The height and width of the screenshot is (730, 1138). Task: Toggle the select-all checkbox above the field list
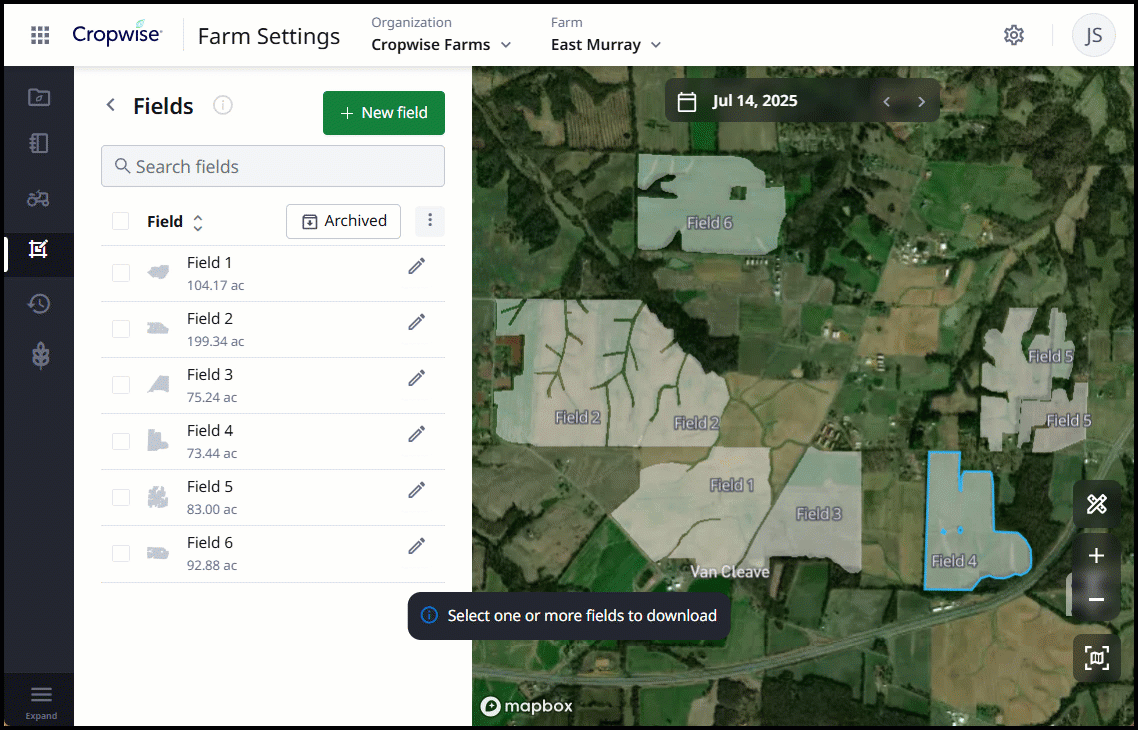point(120,221)
